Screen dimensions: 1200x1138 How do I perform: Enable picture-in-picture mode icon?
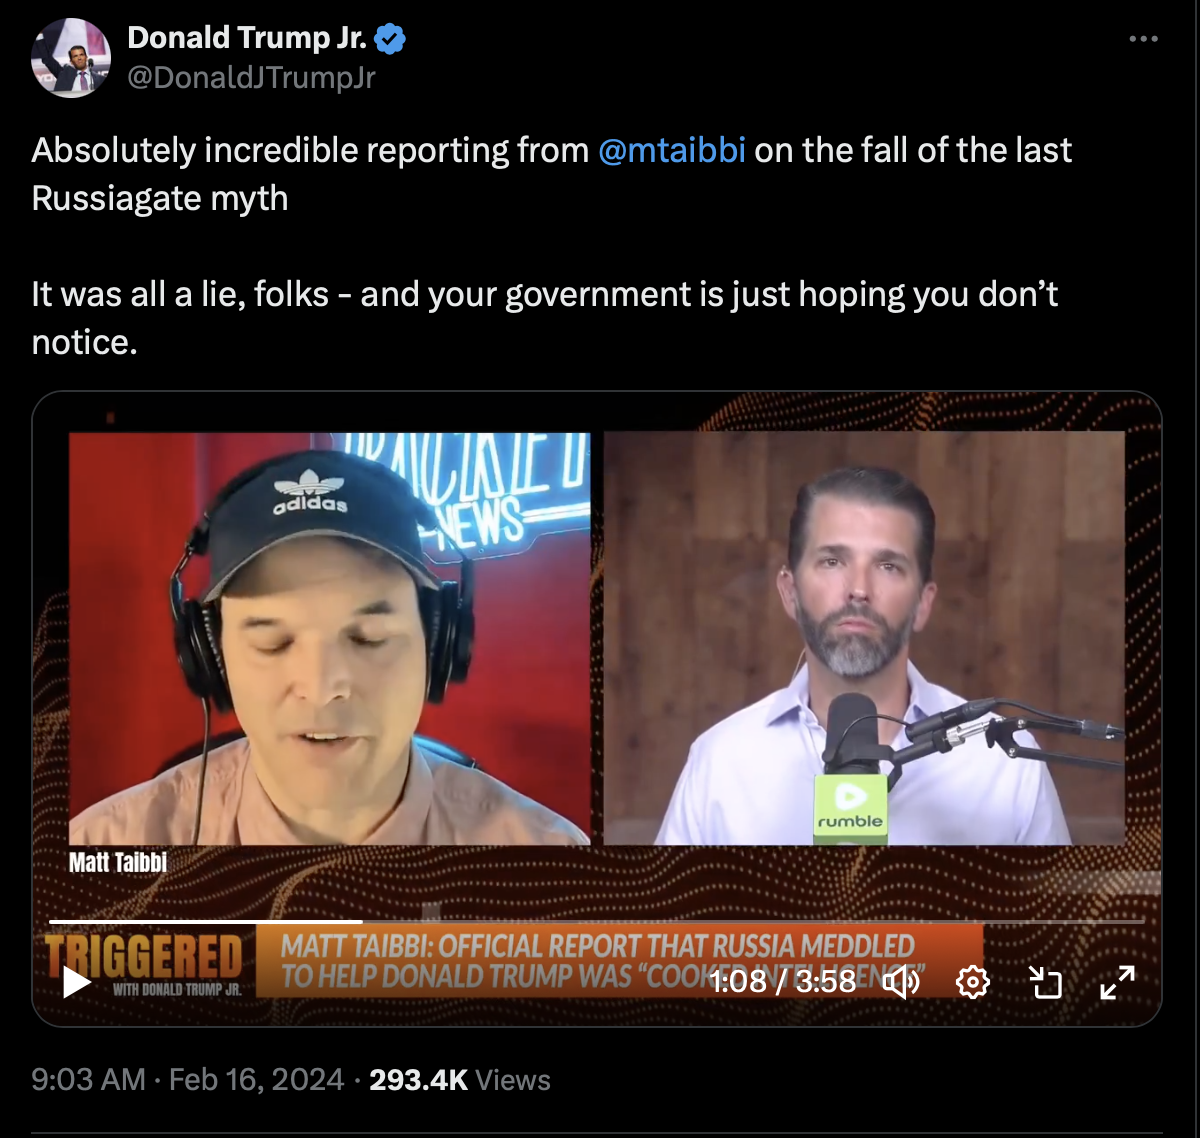coord(1045,983)
